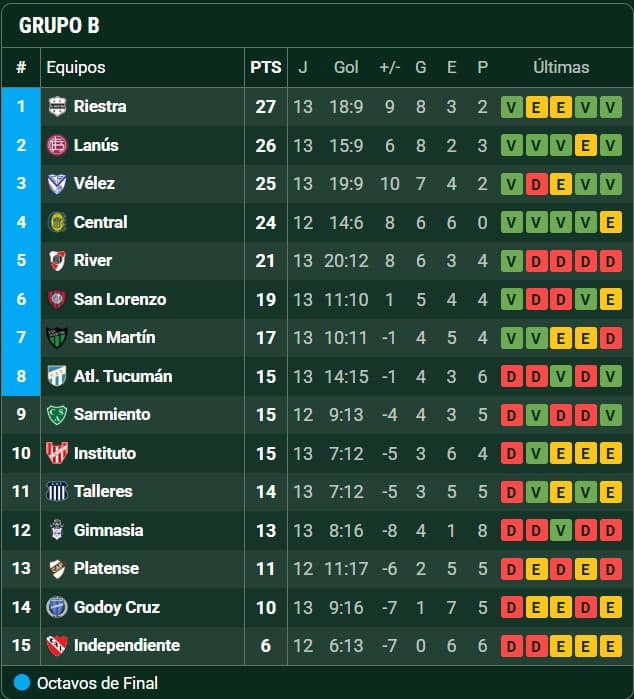Click Riestra's yellow E result badge
This screenshot has height=699, width=634.
click(x=536, y=107)
